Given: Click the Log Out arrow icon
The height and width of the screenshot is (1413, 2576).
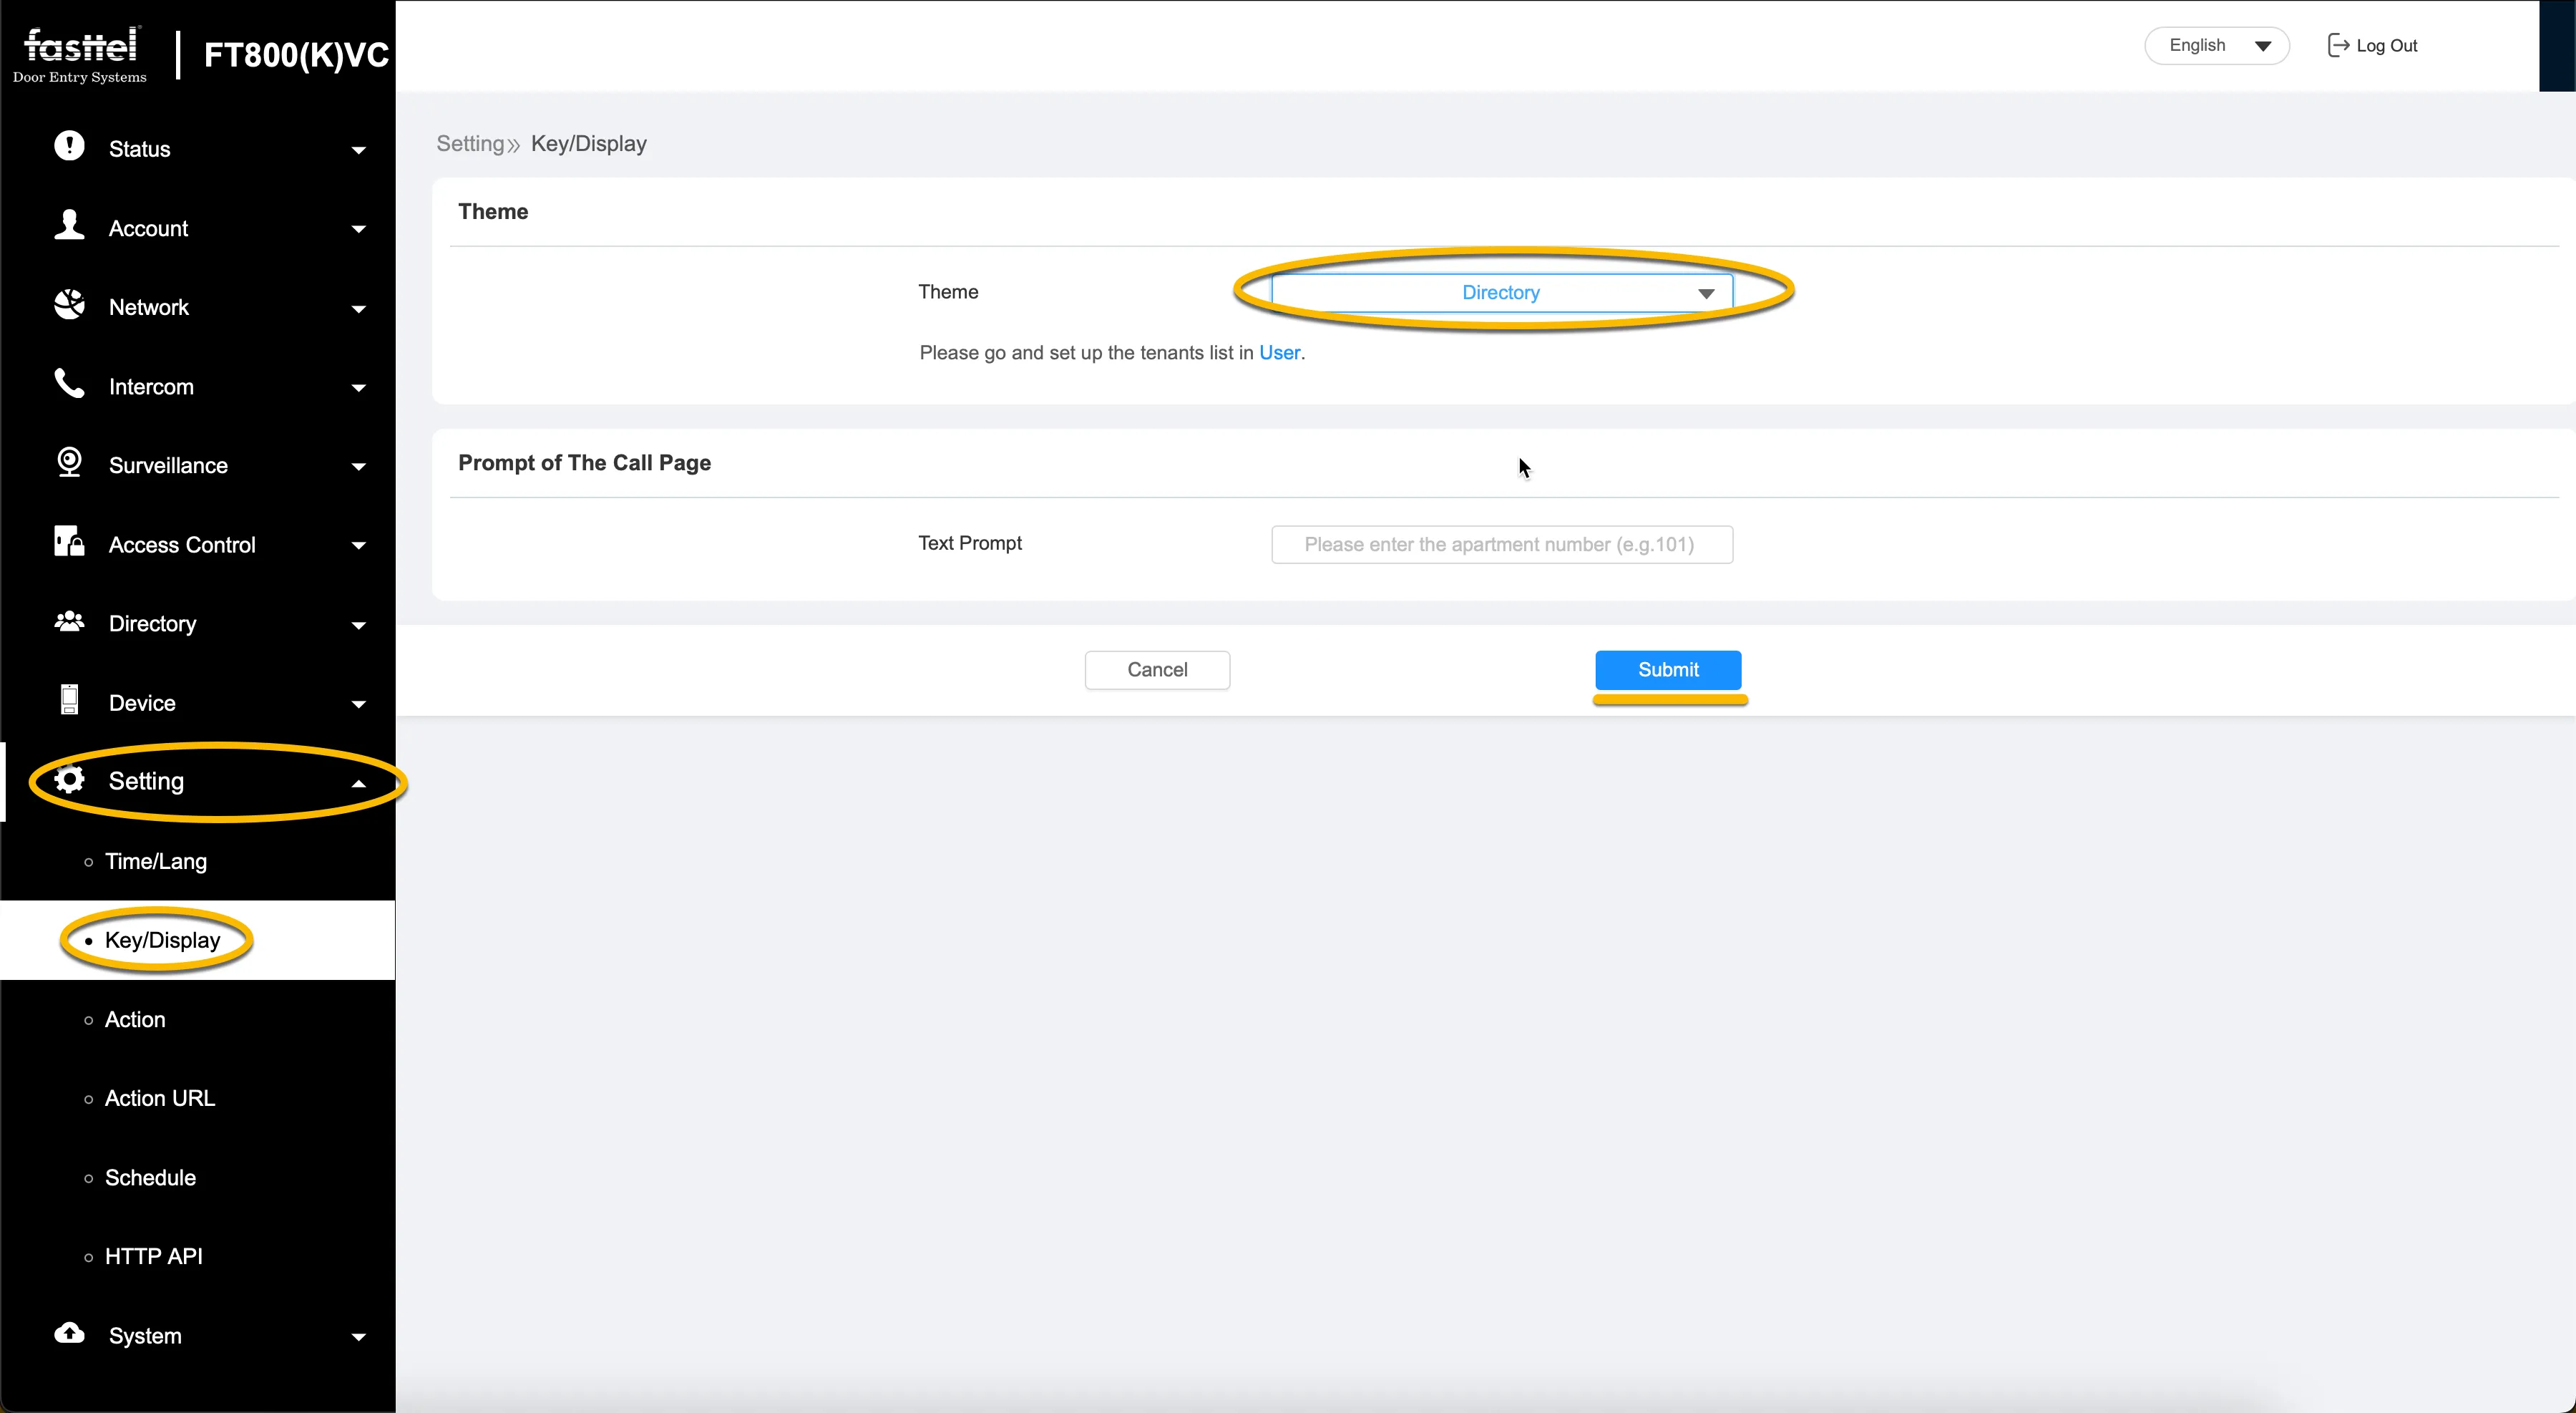Looking at the screenshot, I should tap(2338, 45).
